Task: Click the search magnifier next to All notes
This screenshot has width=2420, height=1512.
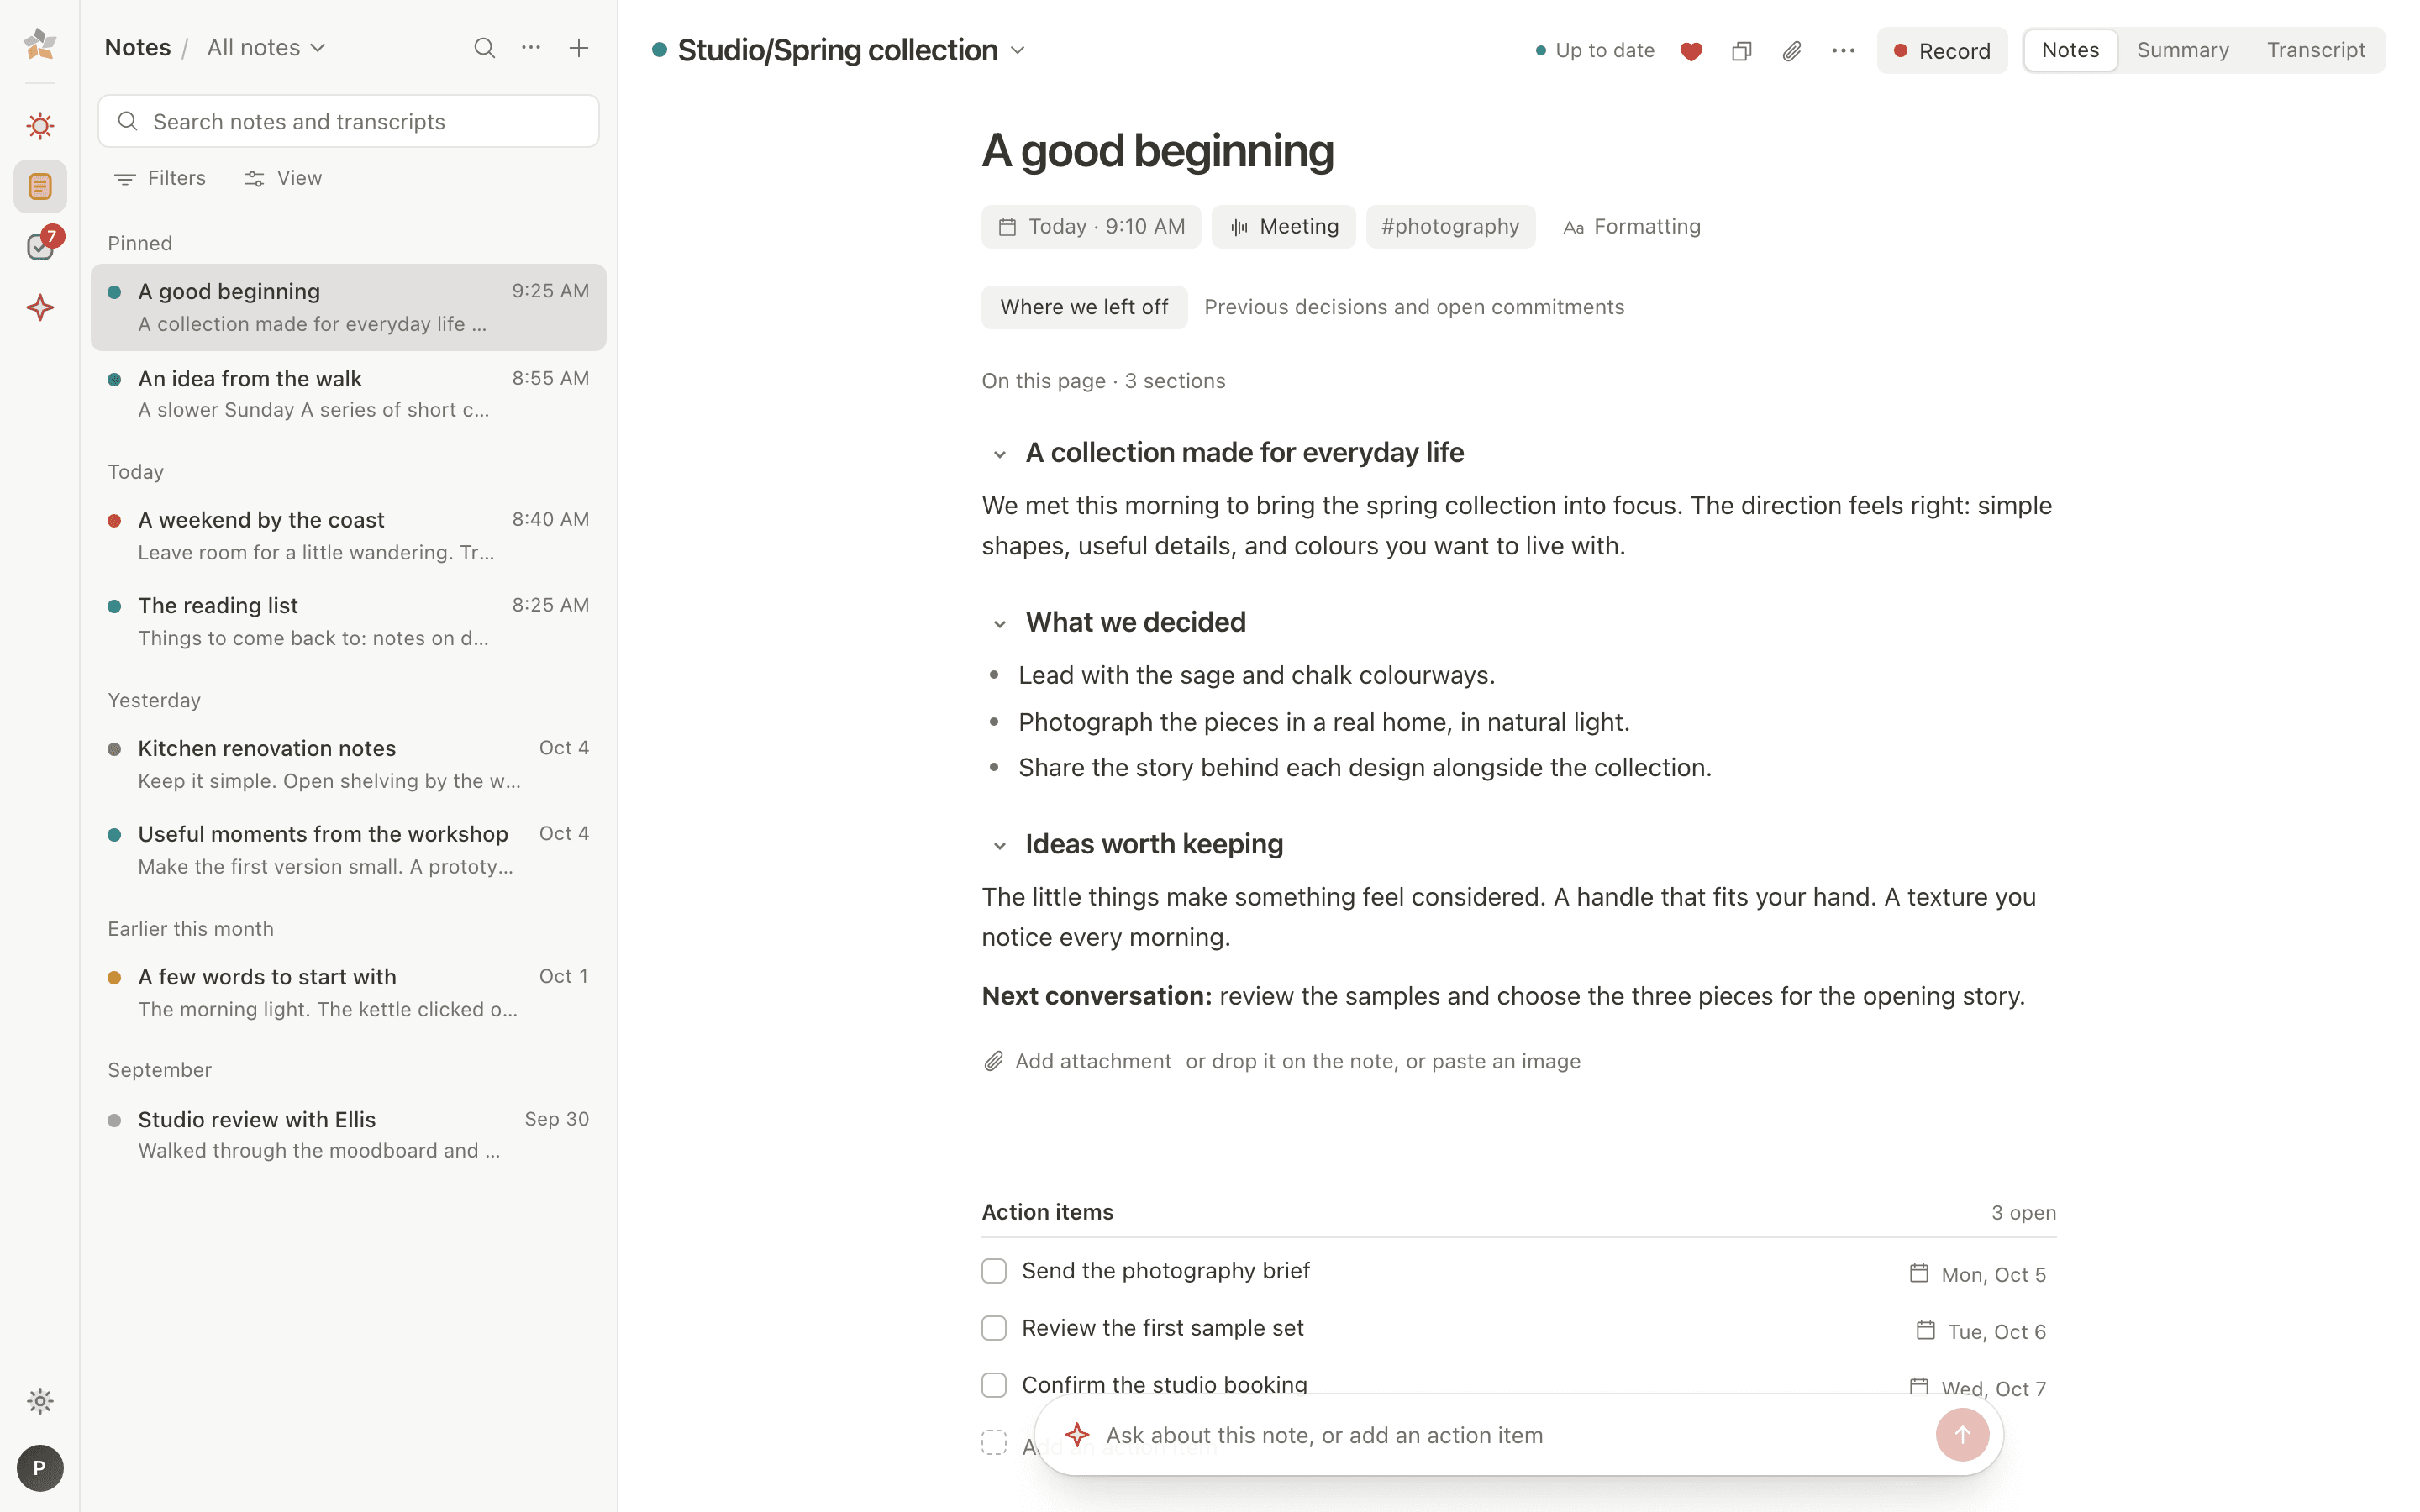Action: (484, 48)
